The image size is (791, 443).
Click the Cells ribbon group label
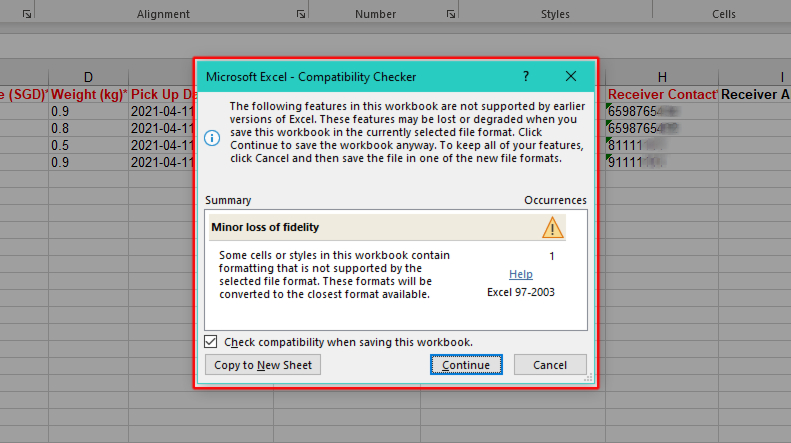(x=723, y=14)
